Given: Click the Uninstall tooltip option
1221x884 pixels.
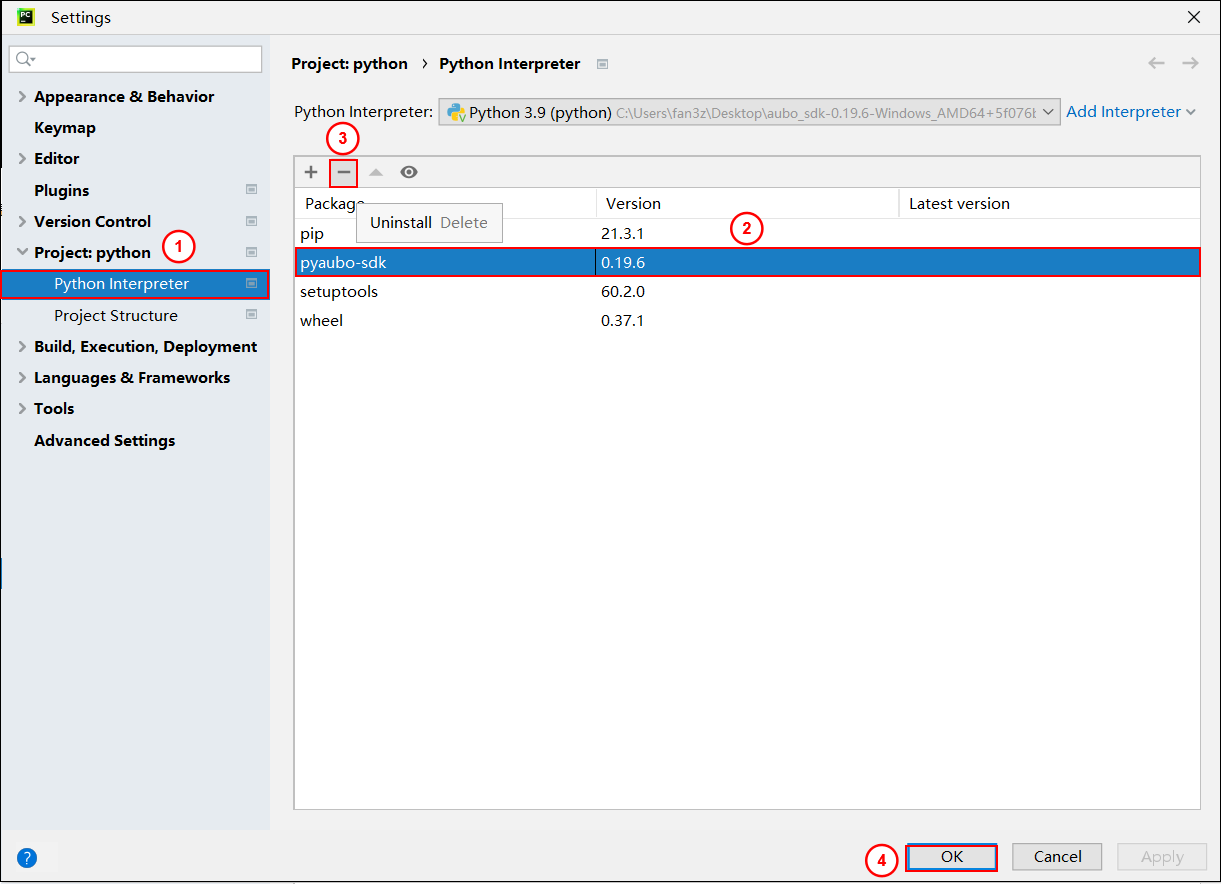Looking at the screenshot, I should [401, 223].
